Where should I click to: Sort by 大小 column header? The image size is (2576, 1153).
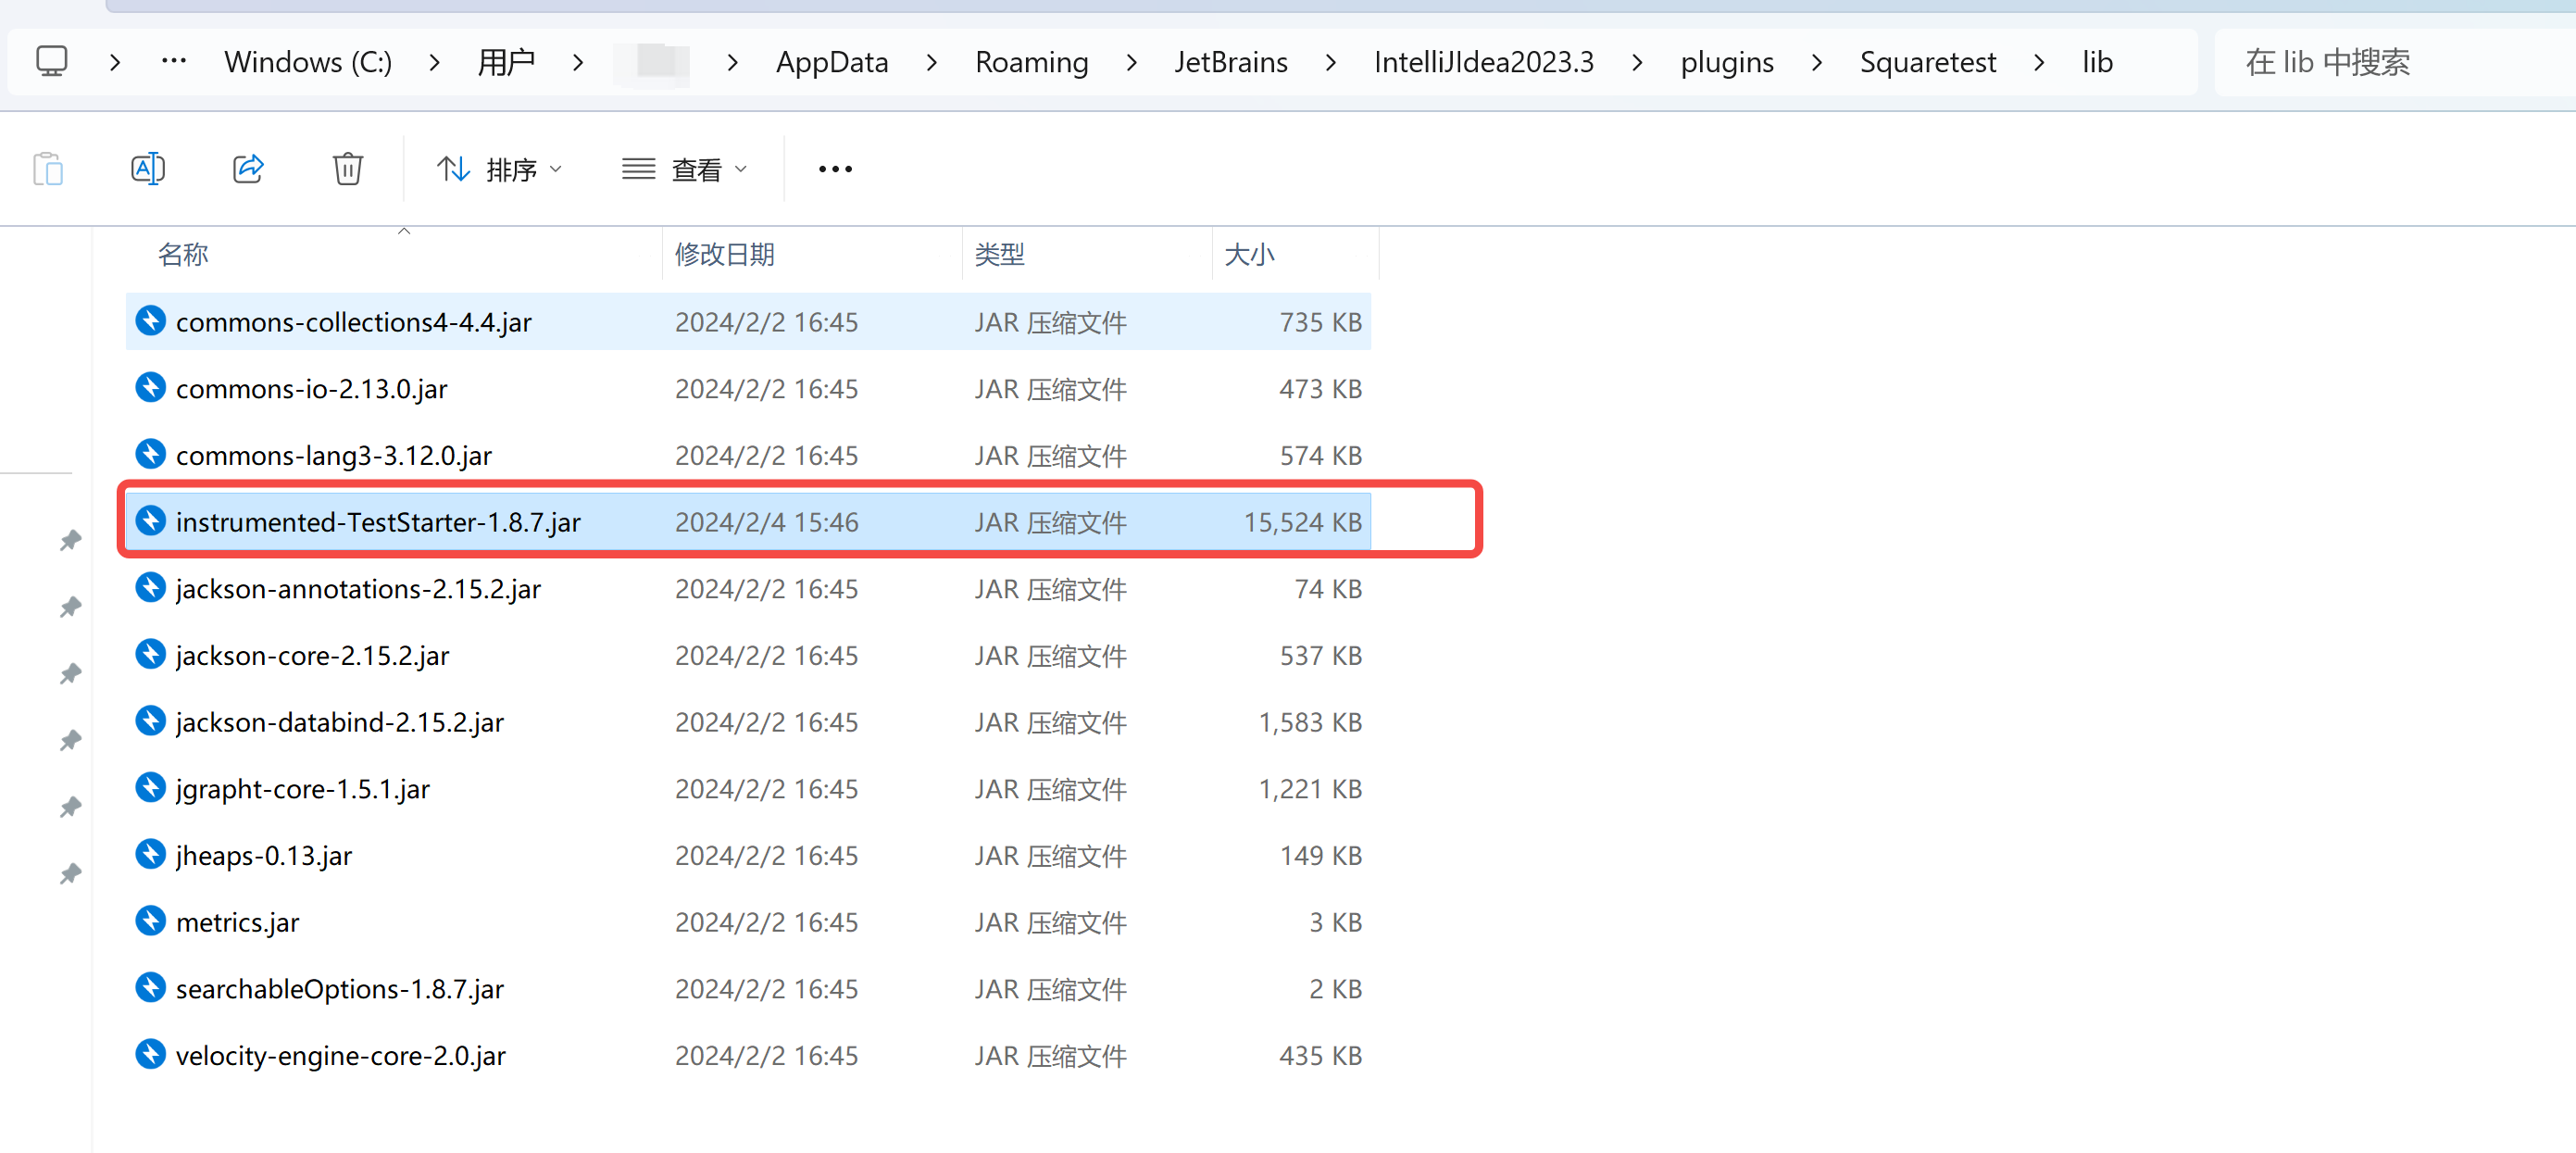pyautogui.click(x=1249, y=254)
